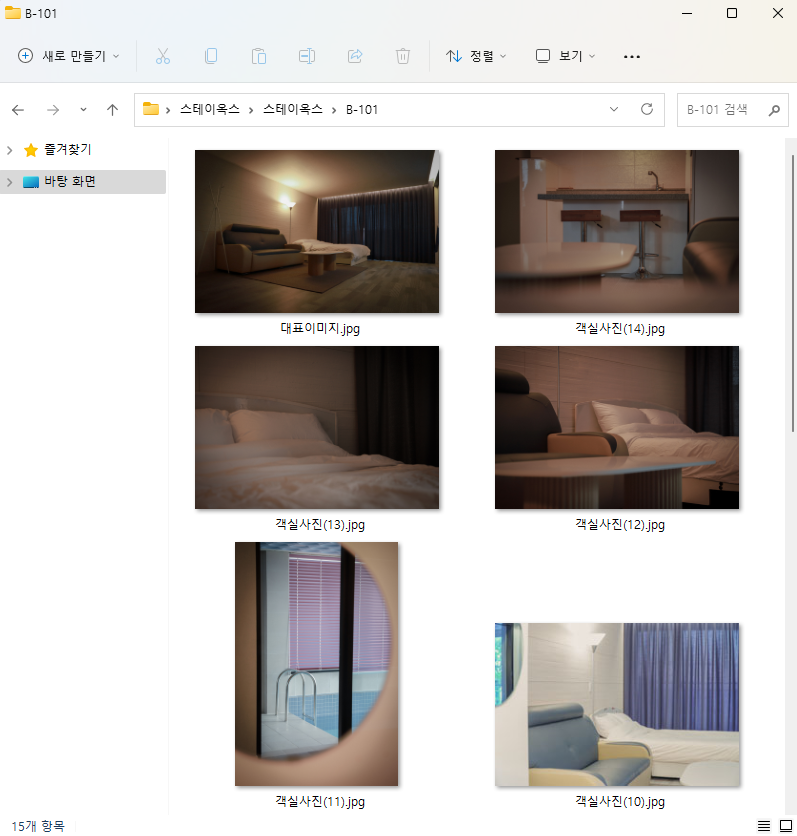
Task: Switch to large thumbnails view icon
Action: tap(786, 826)
